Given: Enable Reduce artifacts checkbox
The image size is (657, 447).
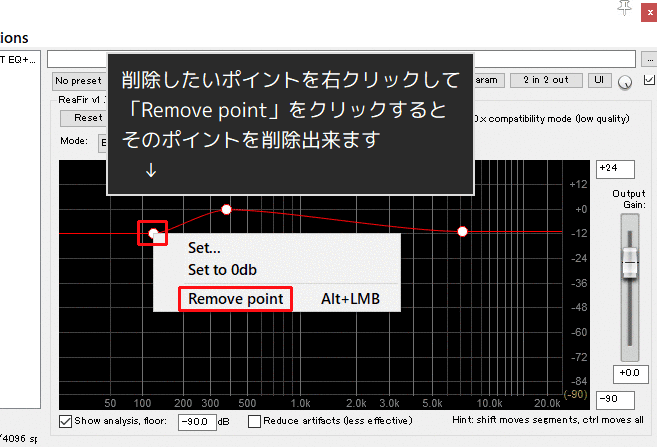Looking at the screenshot, I should [254, 421].
